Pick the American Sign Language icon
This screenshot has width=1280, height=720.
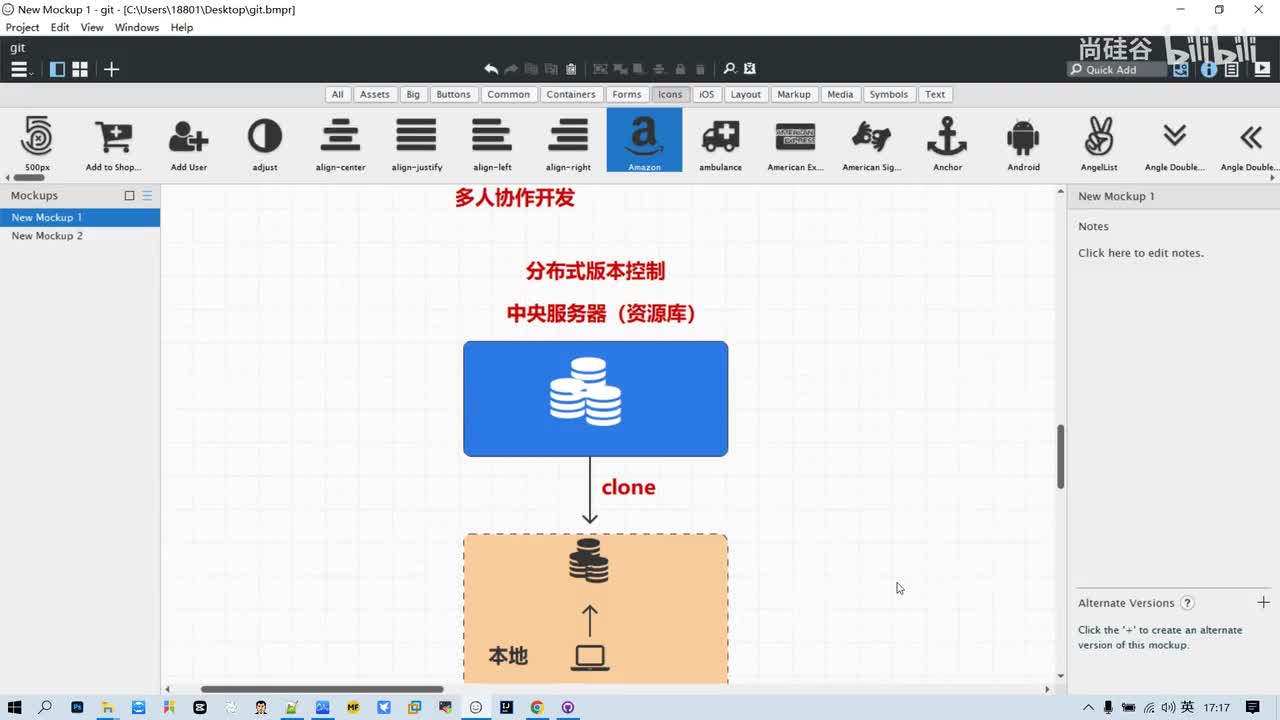click(872, 142)
